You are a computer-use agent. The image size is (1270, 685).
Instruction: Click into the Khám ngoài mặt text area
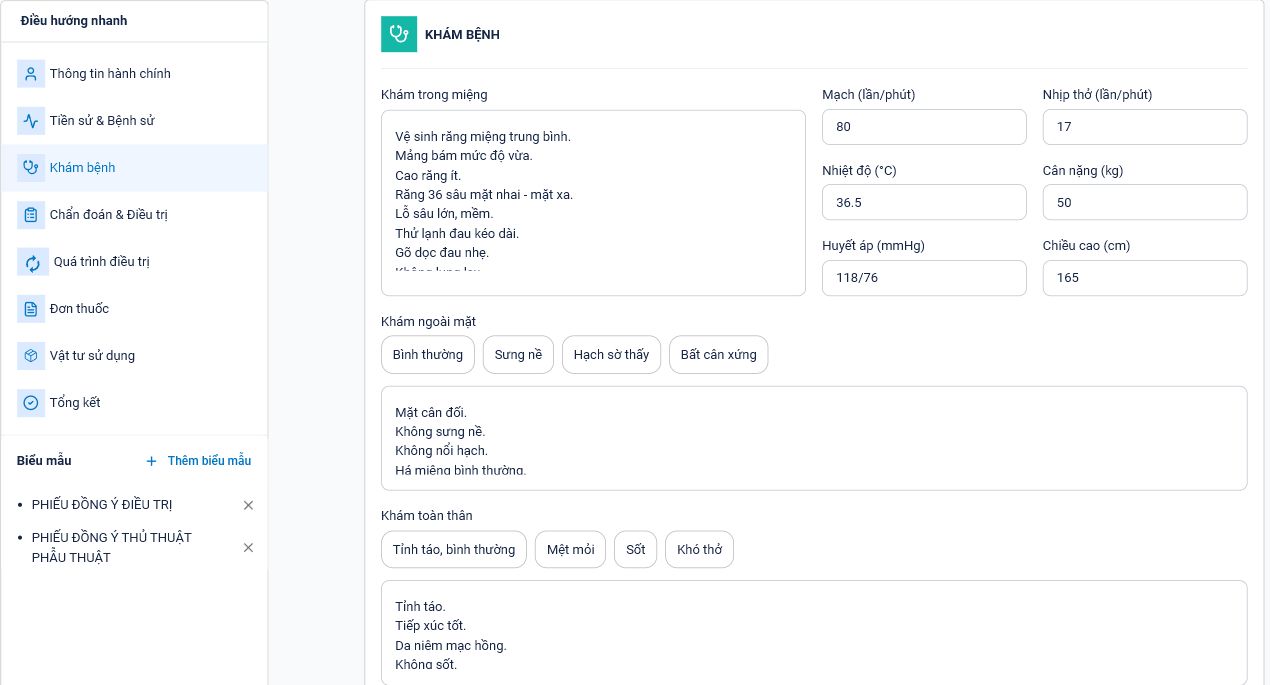[x=814, y=438]
